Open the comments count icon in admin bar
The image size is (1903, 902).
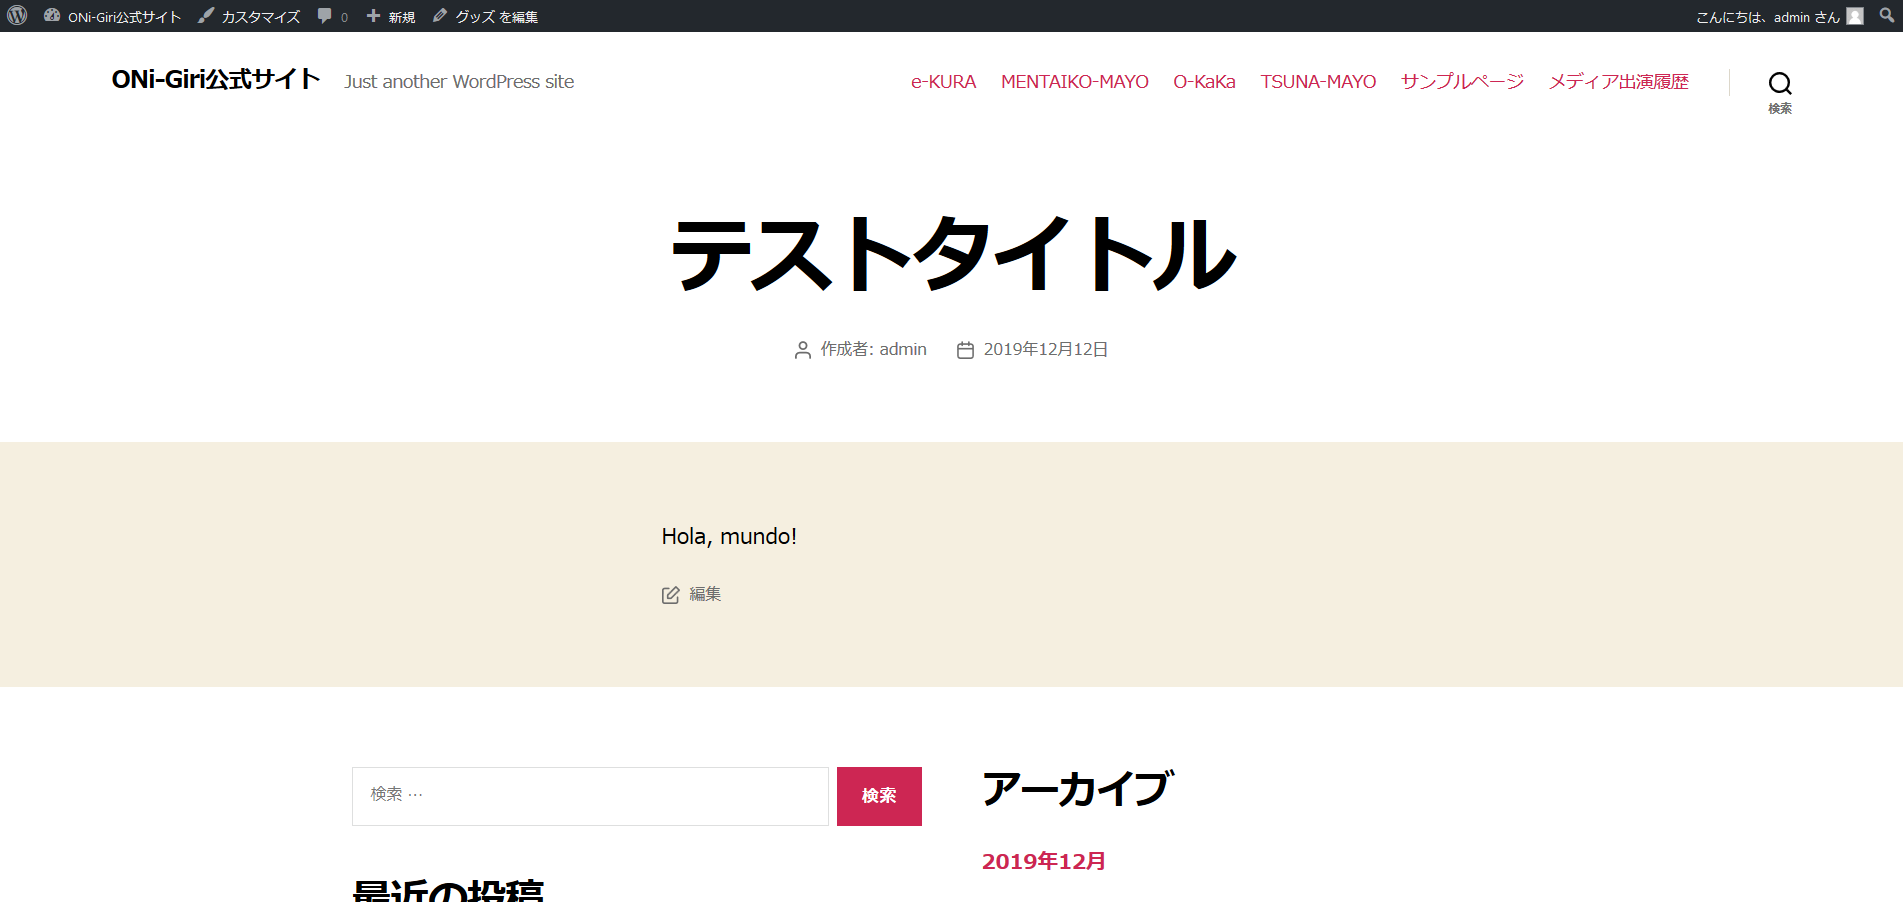[324, 15]
